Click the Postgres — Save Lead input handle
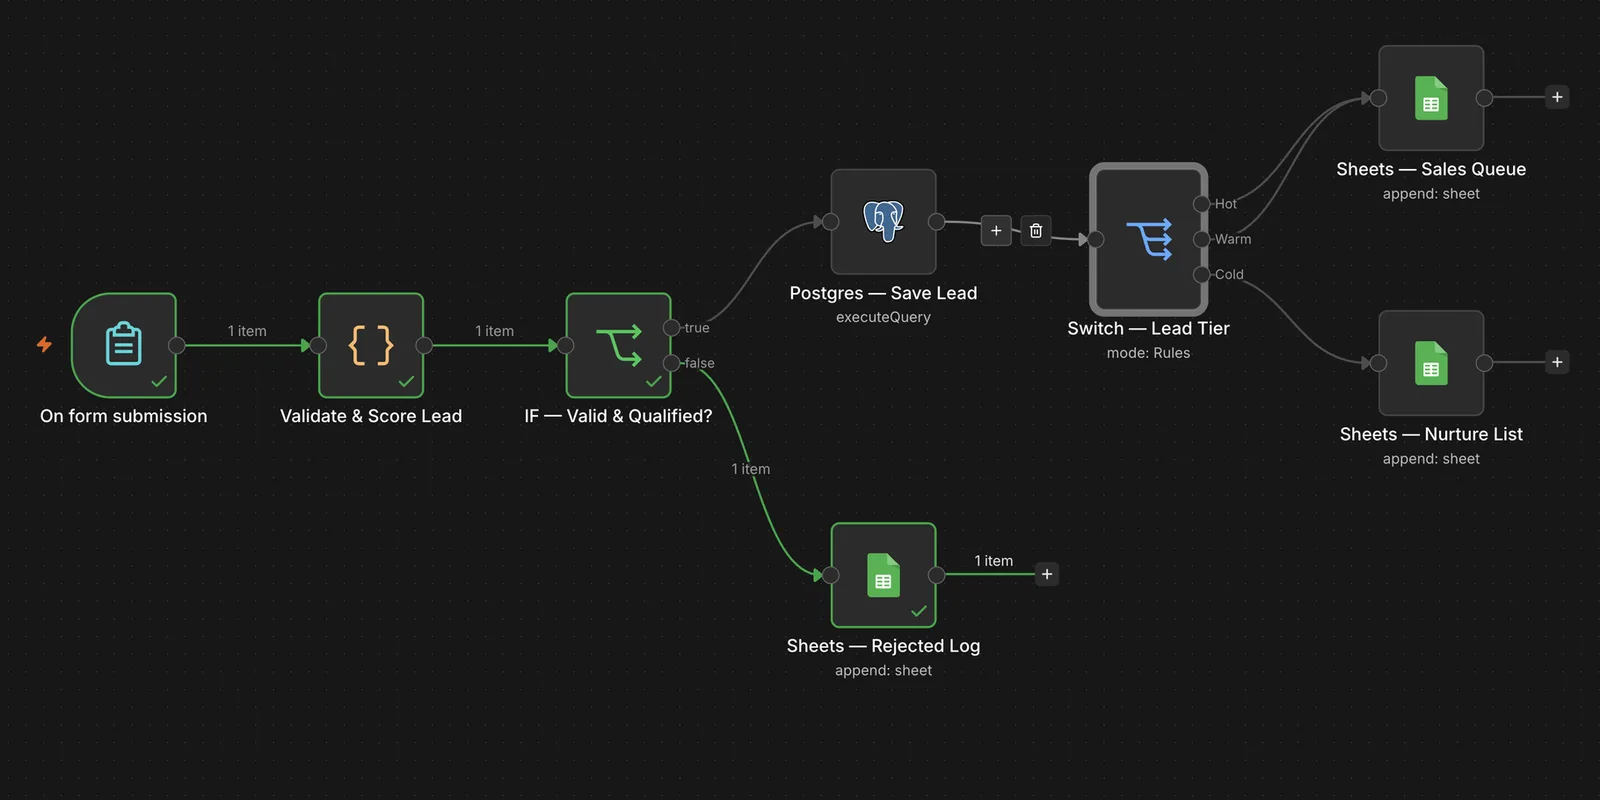The height and width of the screenshot is (800, 1600). (x=830, y=221)
